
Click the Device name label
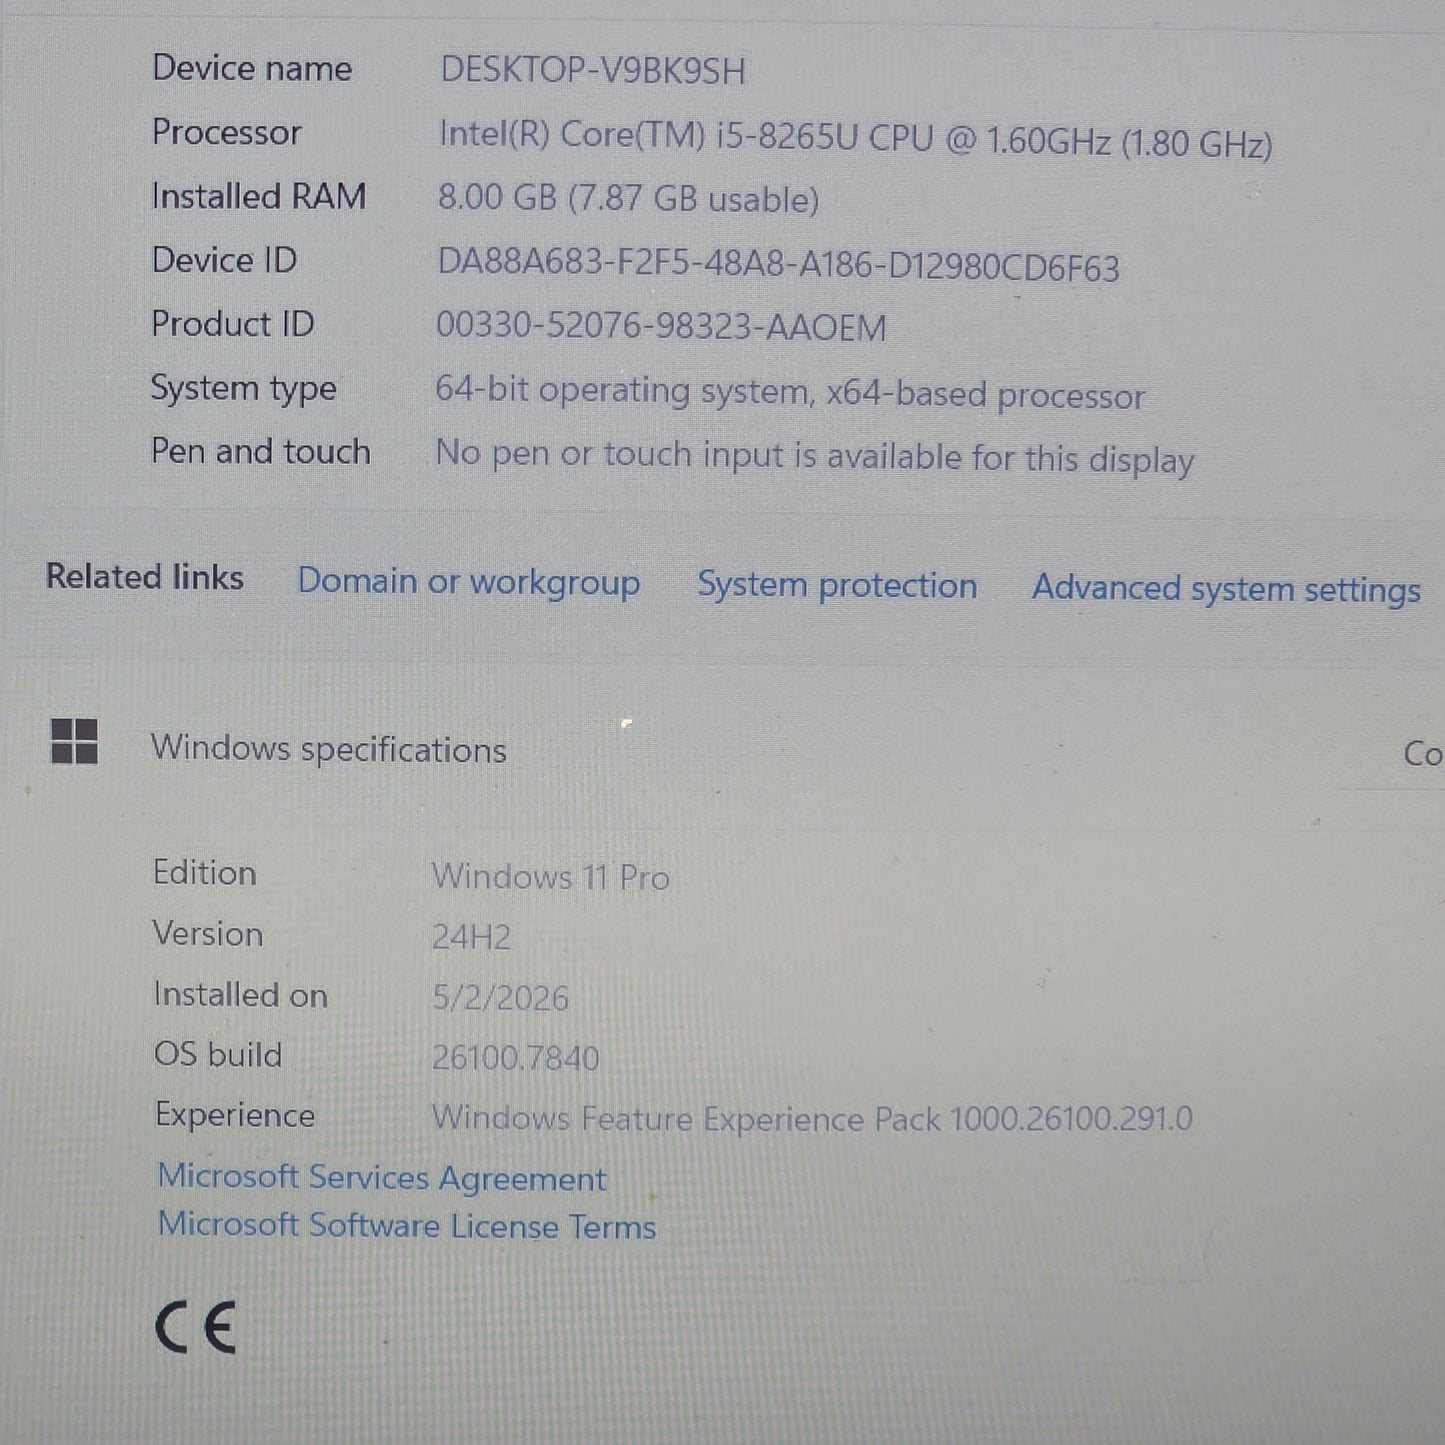point(252,68)
